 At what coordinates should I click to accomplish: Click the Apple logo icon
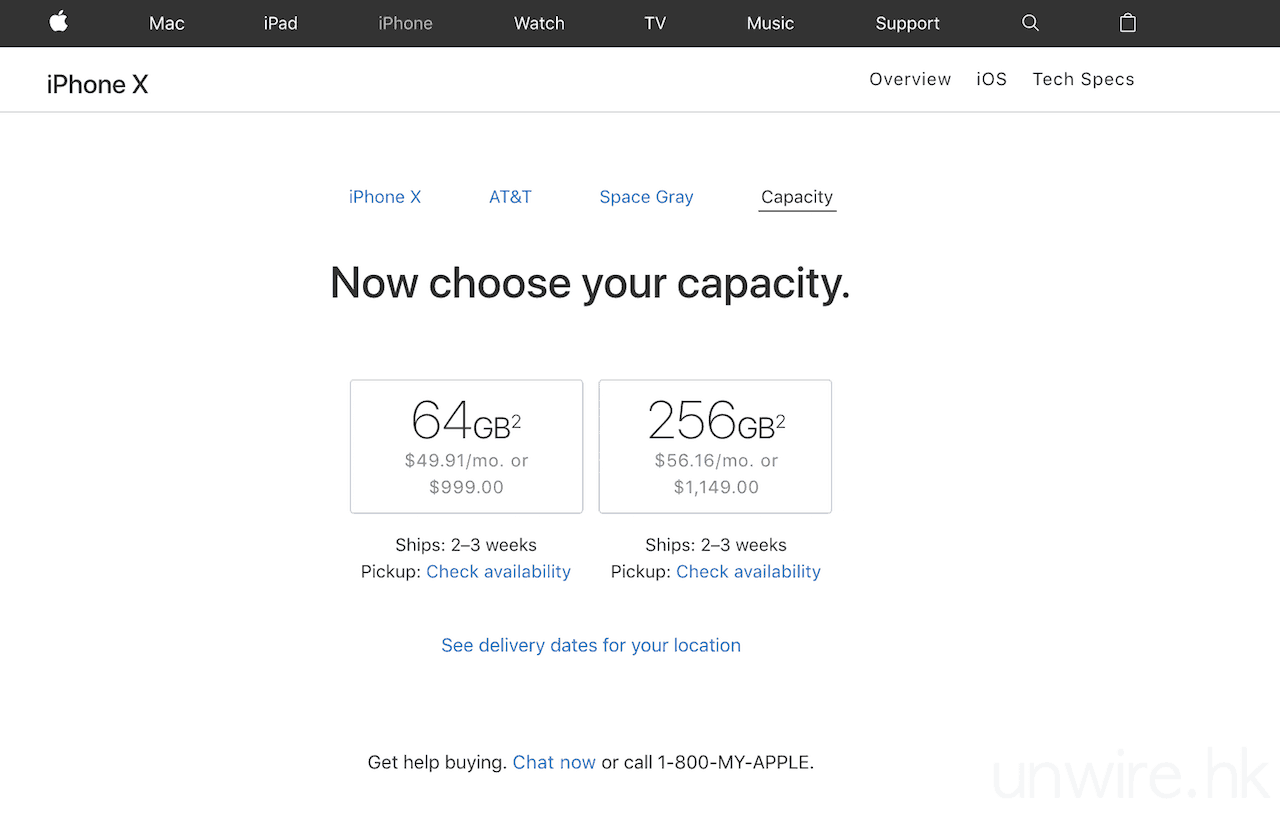click(x=59, y=22)
